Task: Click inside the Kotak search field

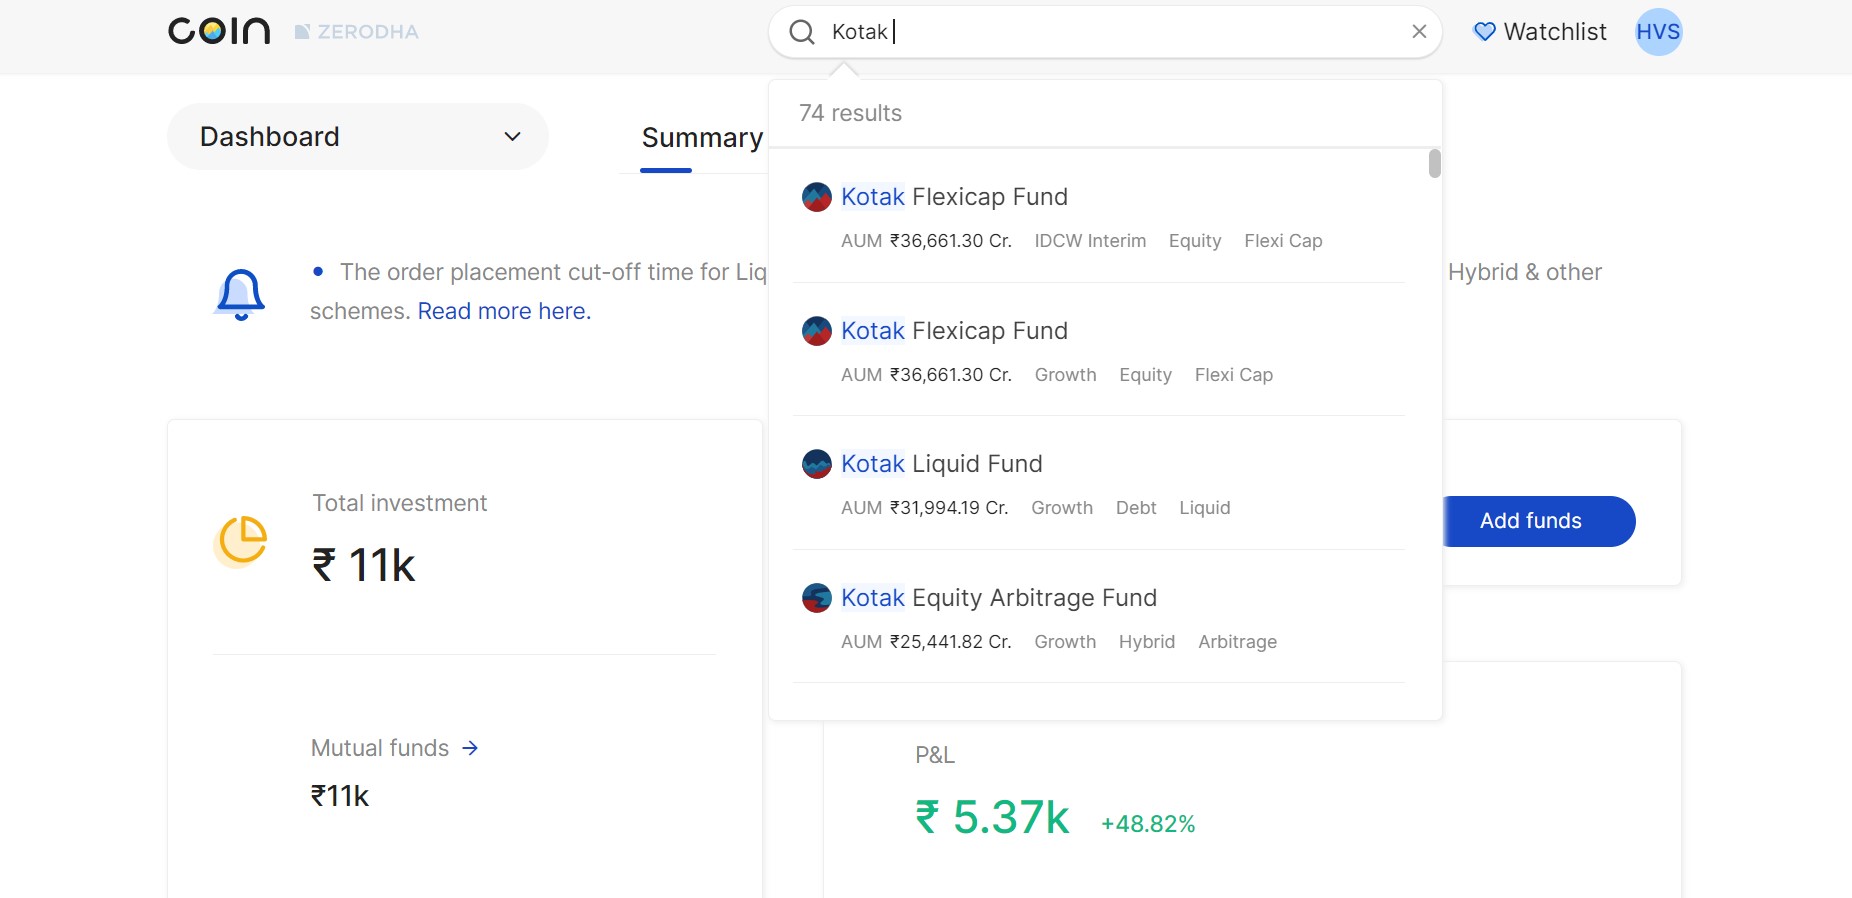Action: [1105, 32]
